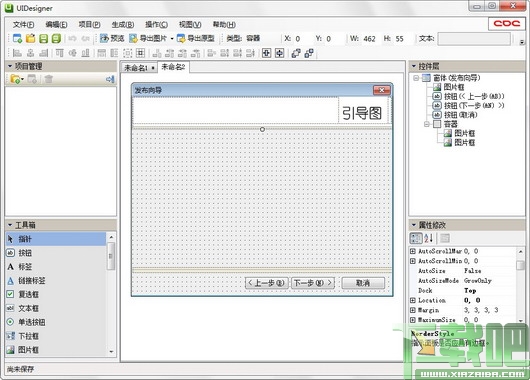Click the pin icon in the 项目管理 toolbar
530x380 pixels.
[110, 79]
